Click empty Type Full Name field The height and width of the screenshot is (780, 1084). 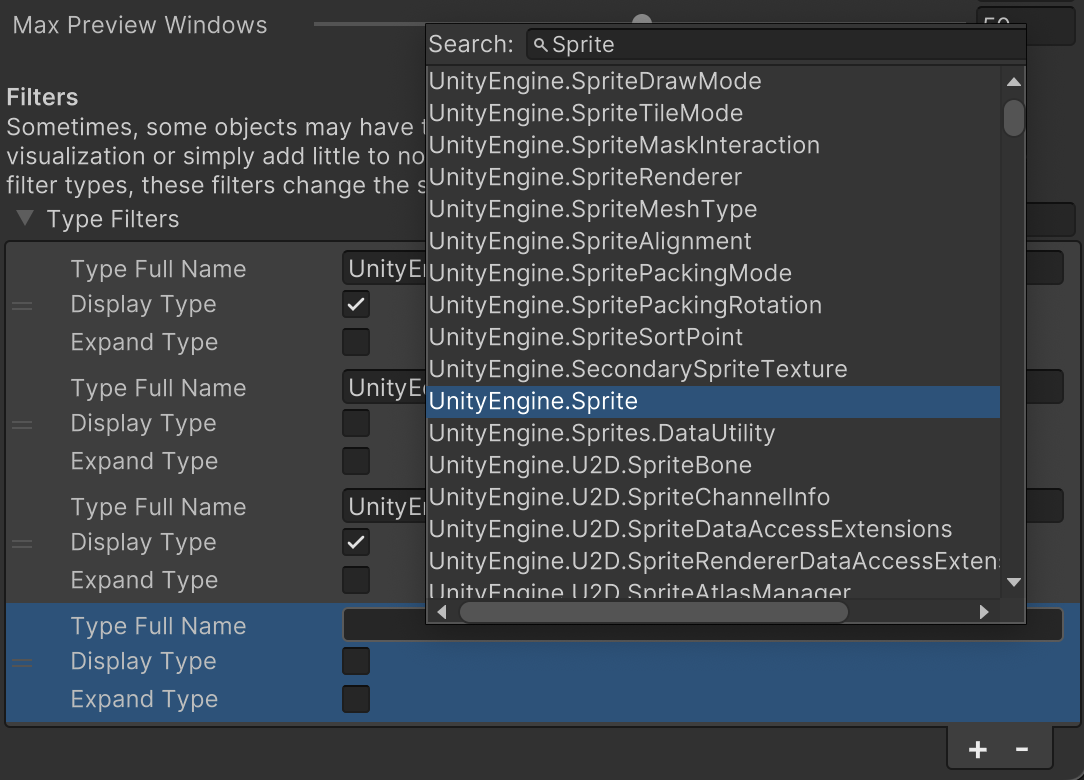[x=702, y=625]
